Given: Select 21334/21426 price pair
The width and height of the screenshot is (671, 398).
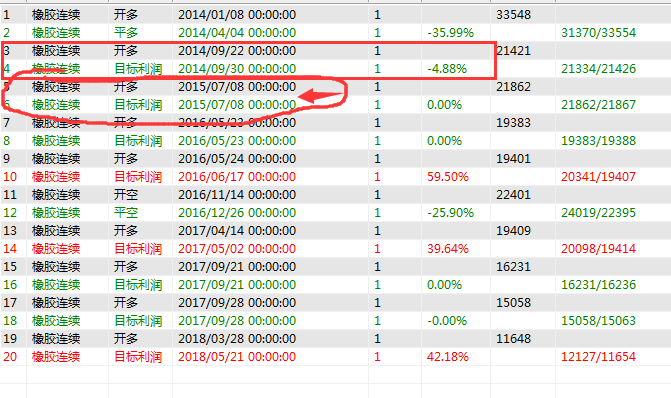Looking at the screenshot, I should click(x=598, y=69).
